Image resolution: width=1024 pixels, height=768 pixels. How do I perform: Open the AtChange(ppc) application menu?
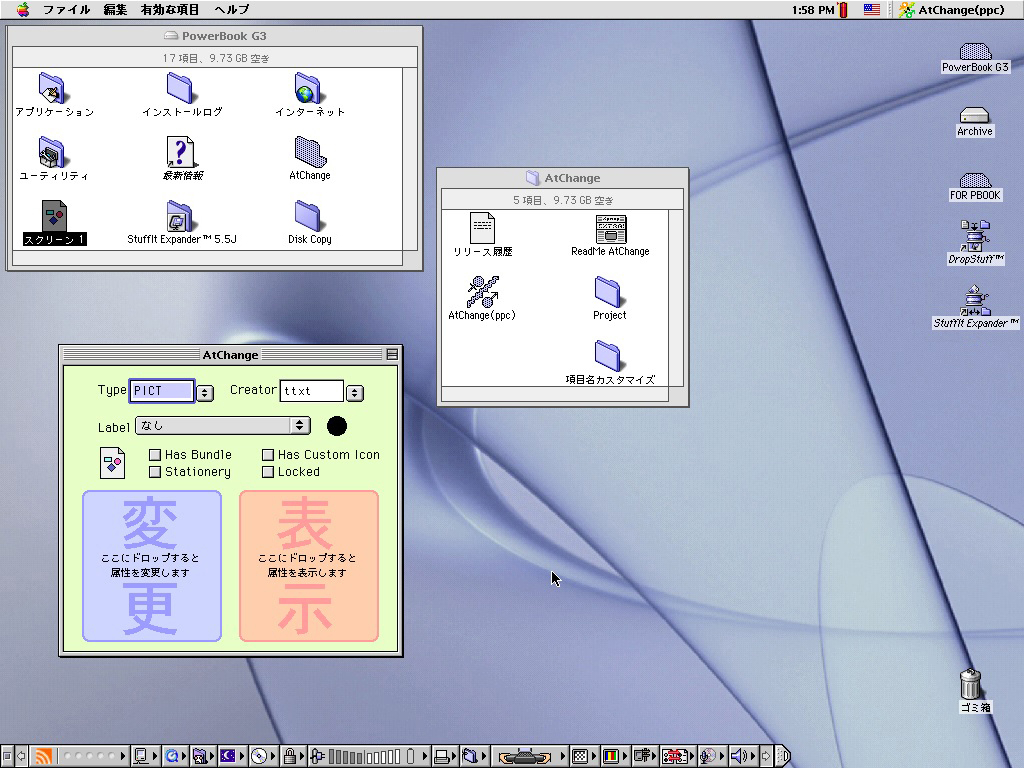click(952, 10)
